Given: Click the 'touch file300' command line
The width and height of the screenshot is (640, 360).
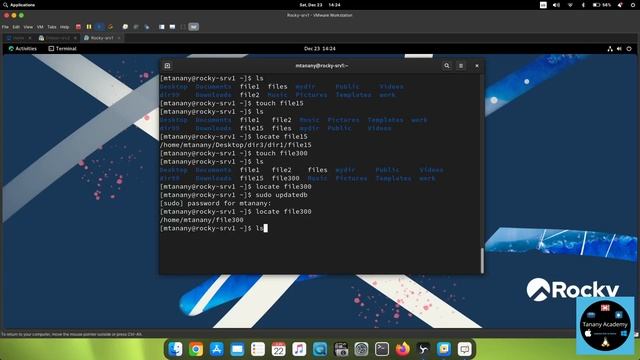Looking at the screenshot, I should pos(234,153).
